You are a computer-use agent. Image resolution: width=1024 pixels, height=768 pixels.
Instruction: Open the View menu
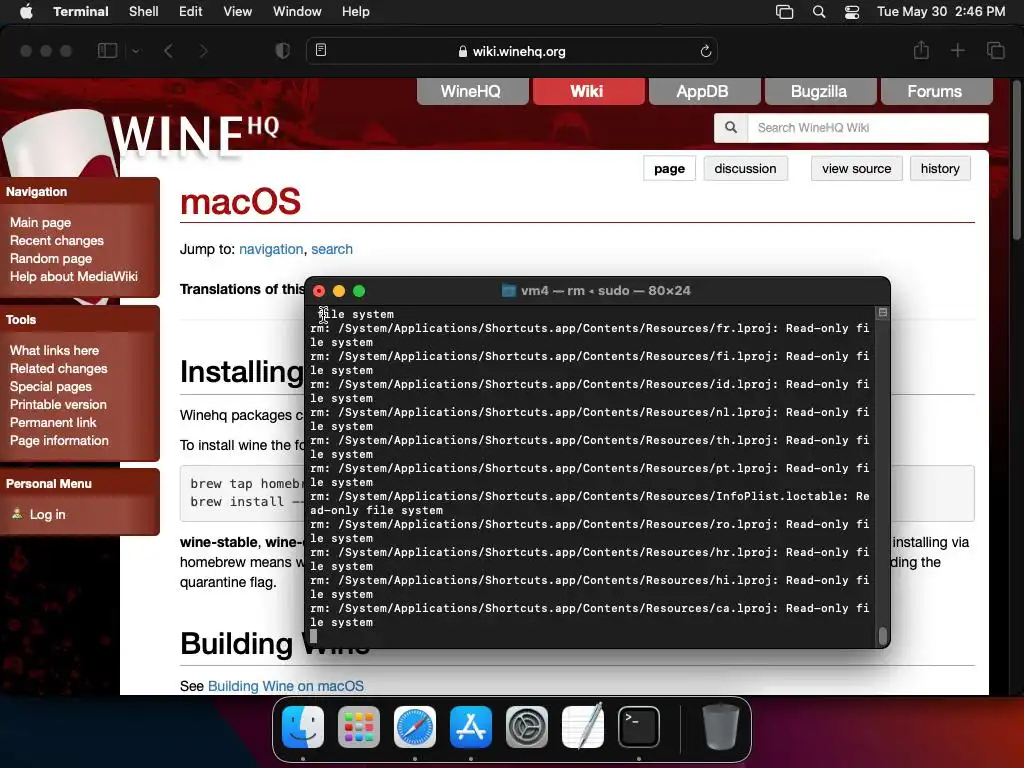[238, 12]
